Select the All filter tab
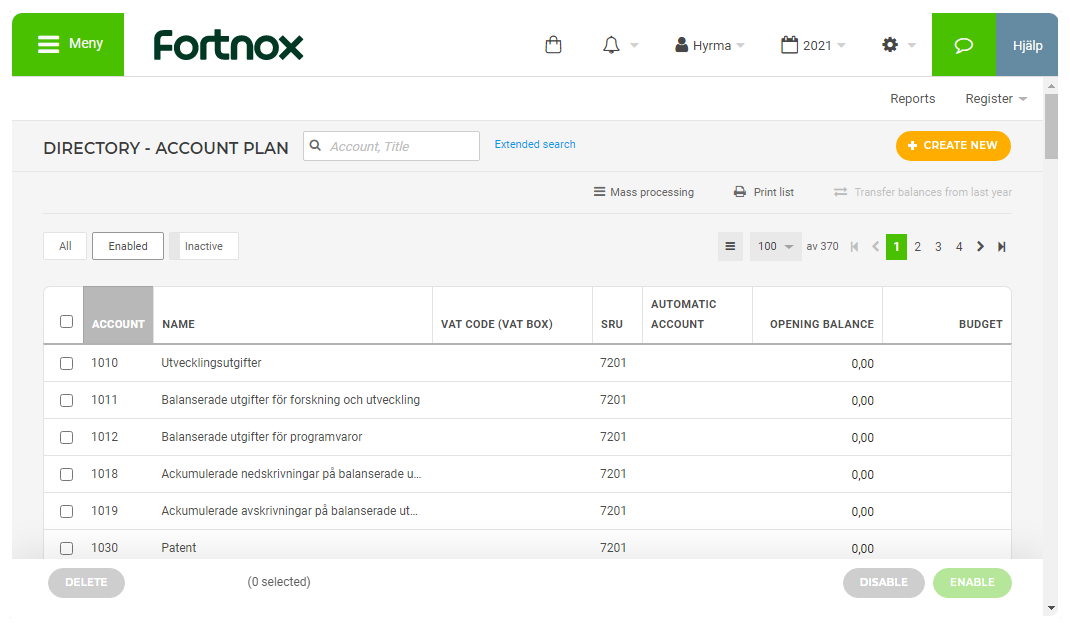 65,246
